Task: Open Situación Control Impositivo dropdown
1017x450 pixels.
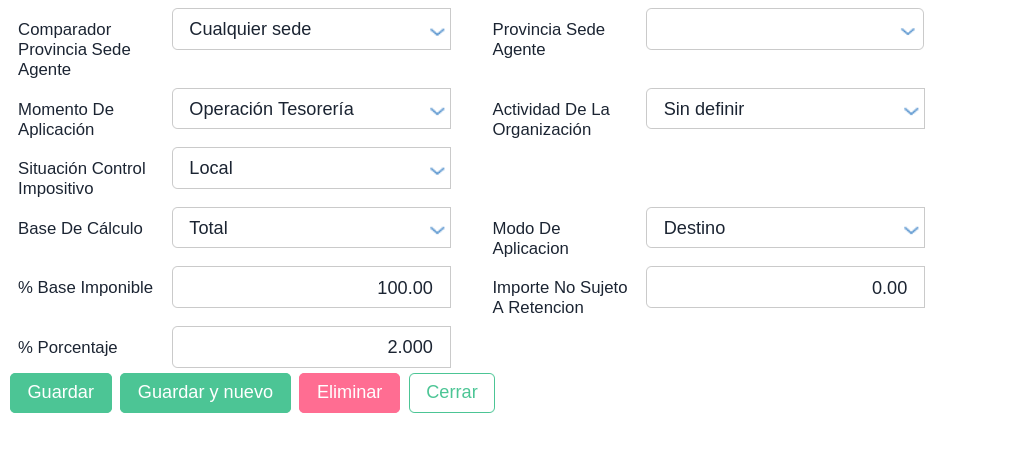Action: 300,168
